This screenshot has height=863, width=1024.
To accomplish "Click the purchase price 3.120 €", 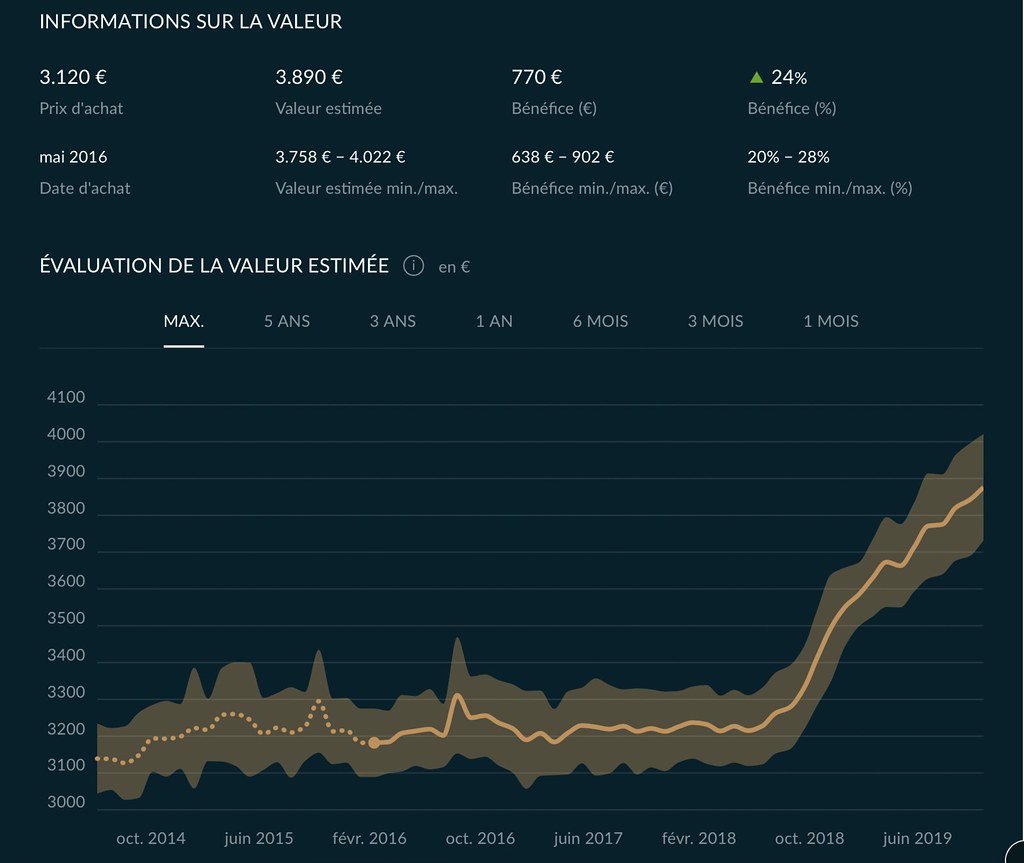I will 73,77.
